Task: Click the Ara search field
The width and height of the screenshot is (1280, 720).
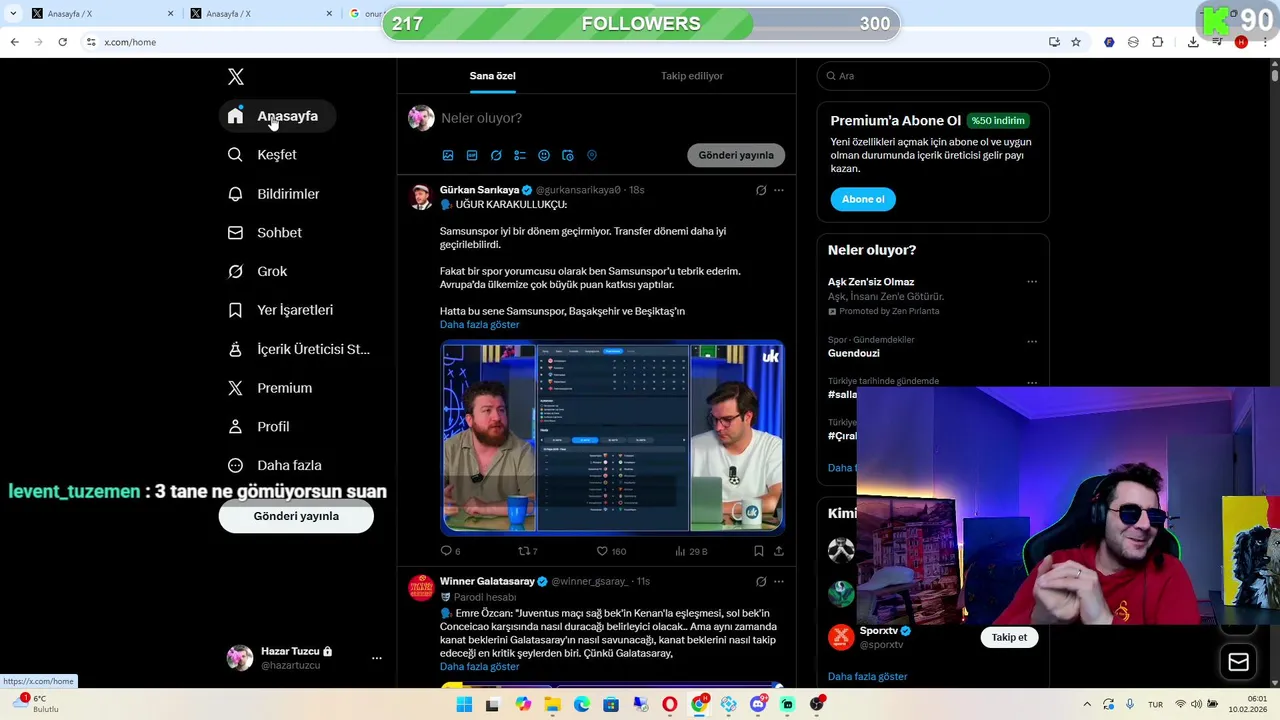Action: pos(933,76)
